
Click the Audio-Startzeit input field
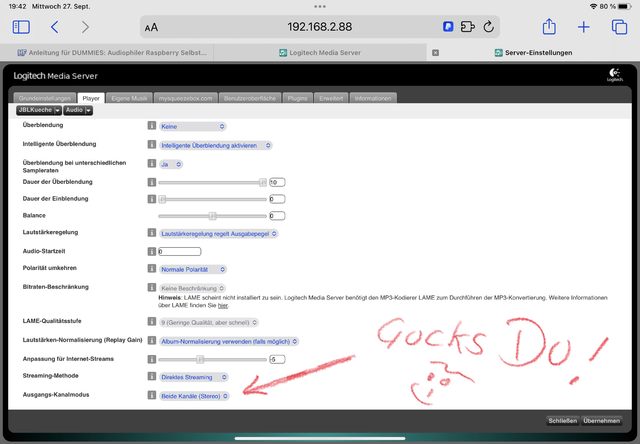[x=180, y=251]
